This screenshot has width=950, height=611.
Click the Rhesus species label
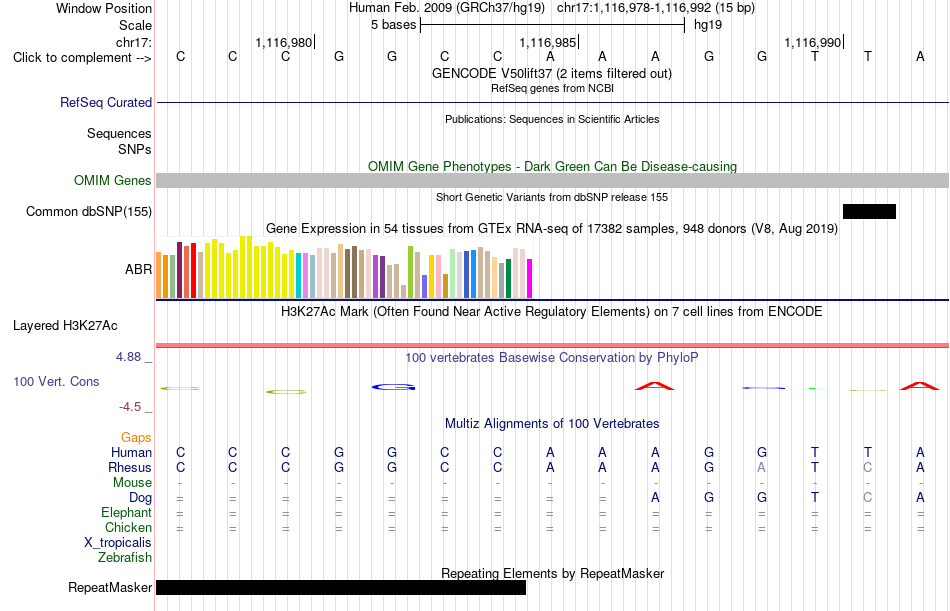point(130,467)
